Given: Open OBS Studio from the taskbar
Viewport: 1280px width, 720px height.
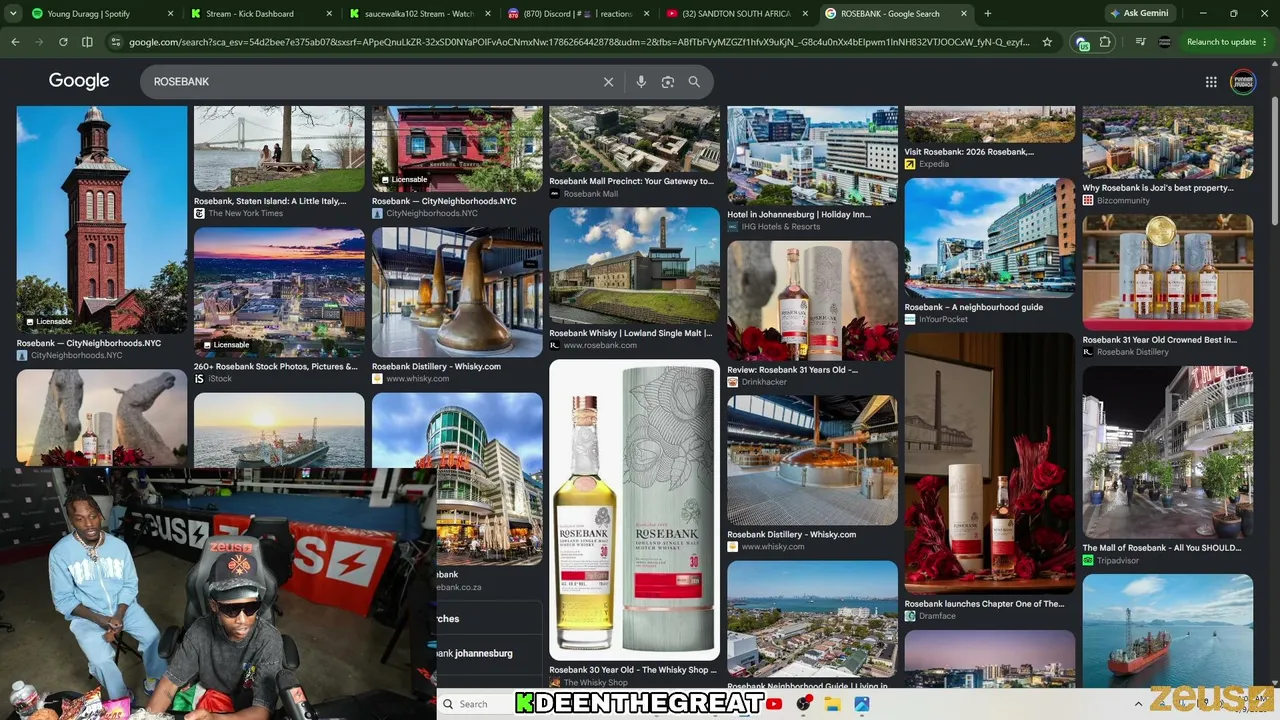Looking at the screenshot, I should (x=804, y=704).
